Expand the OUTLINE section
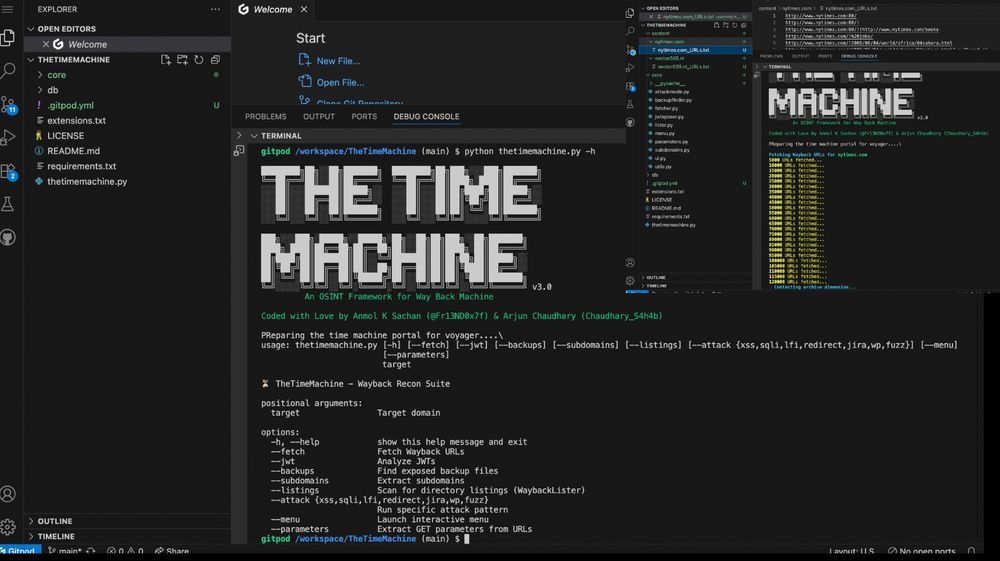Image resolution: width=1000 pixels, height=561 pixels. (x=31, y=521)
